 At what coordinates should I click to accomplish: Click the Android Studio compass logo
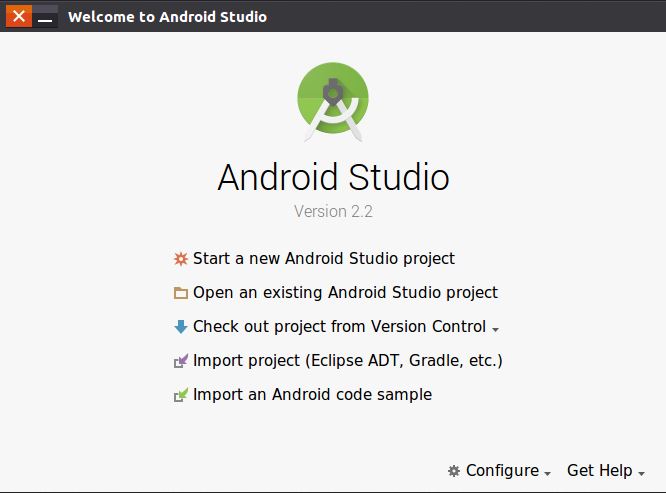tap(333, 102)
